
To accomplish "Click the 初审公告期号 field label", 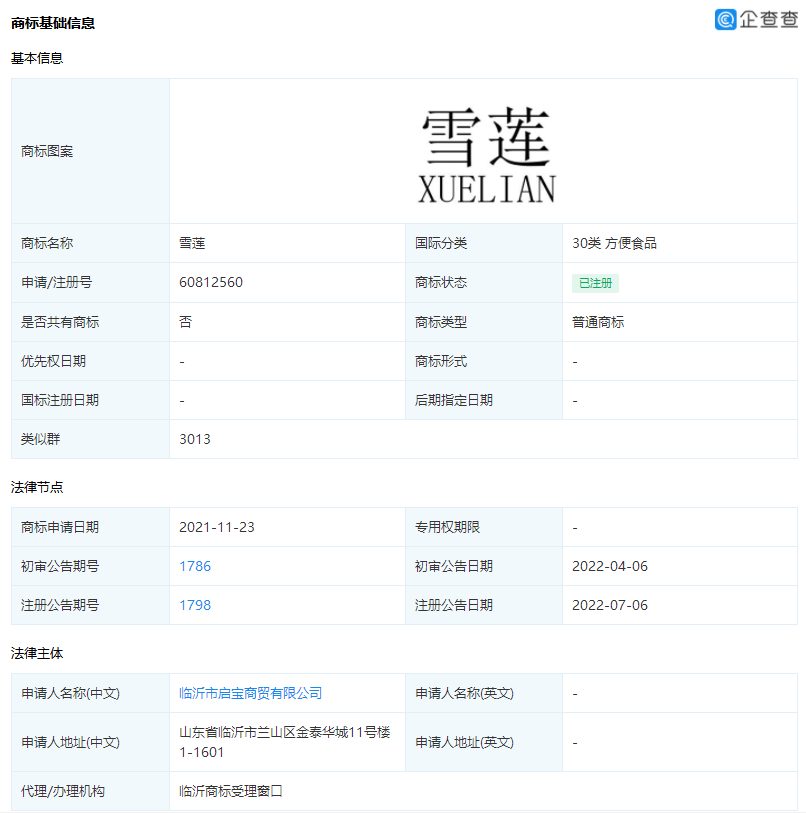I will coord(60,566).
